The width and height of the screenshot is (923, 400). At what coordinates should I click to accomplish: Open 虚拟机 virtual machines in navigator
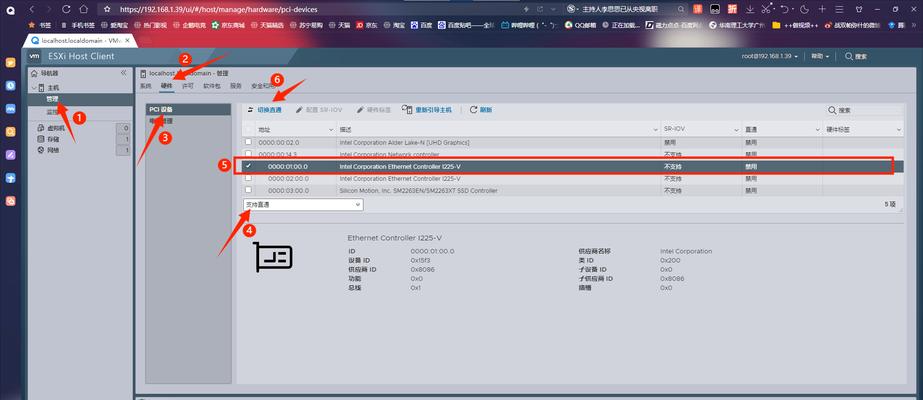[x=54, y=128]
